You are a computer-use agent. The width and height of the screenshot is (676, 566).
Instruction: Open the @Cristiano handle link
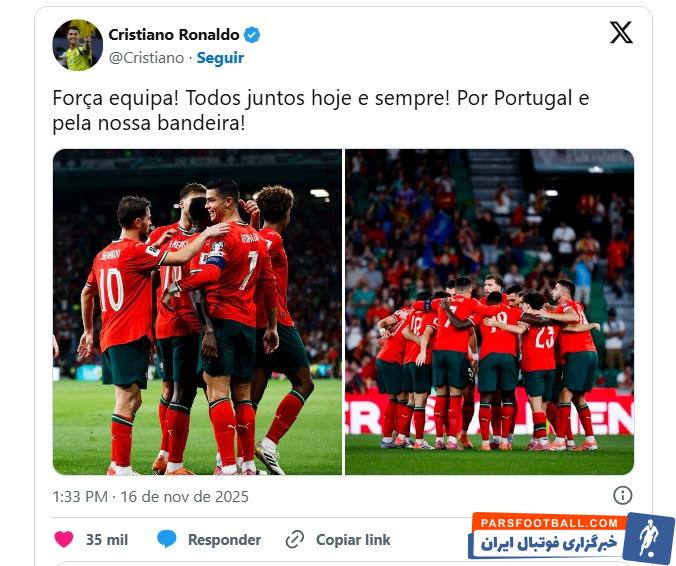147,58
